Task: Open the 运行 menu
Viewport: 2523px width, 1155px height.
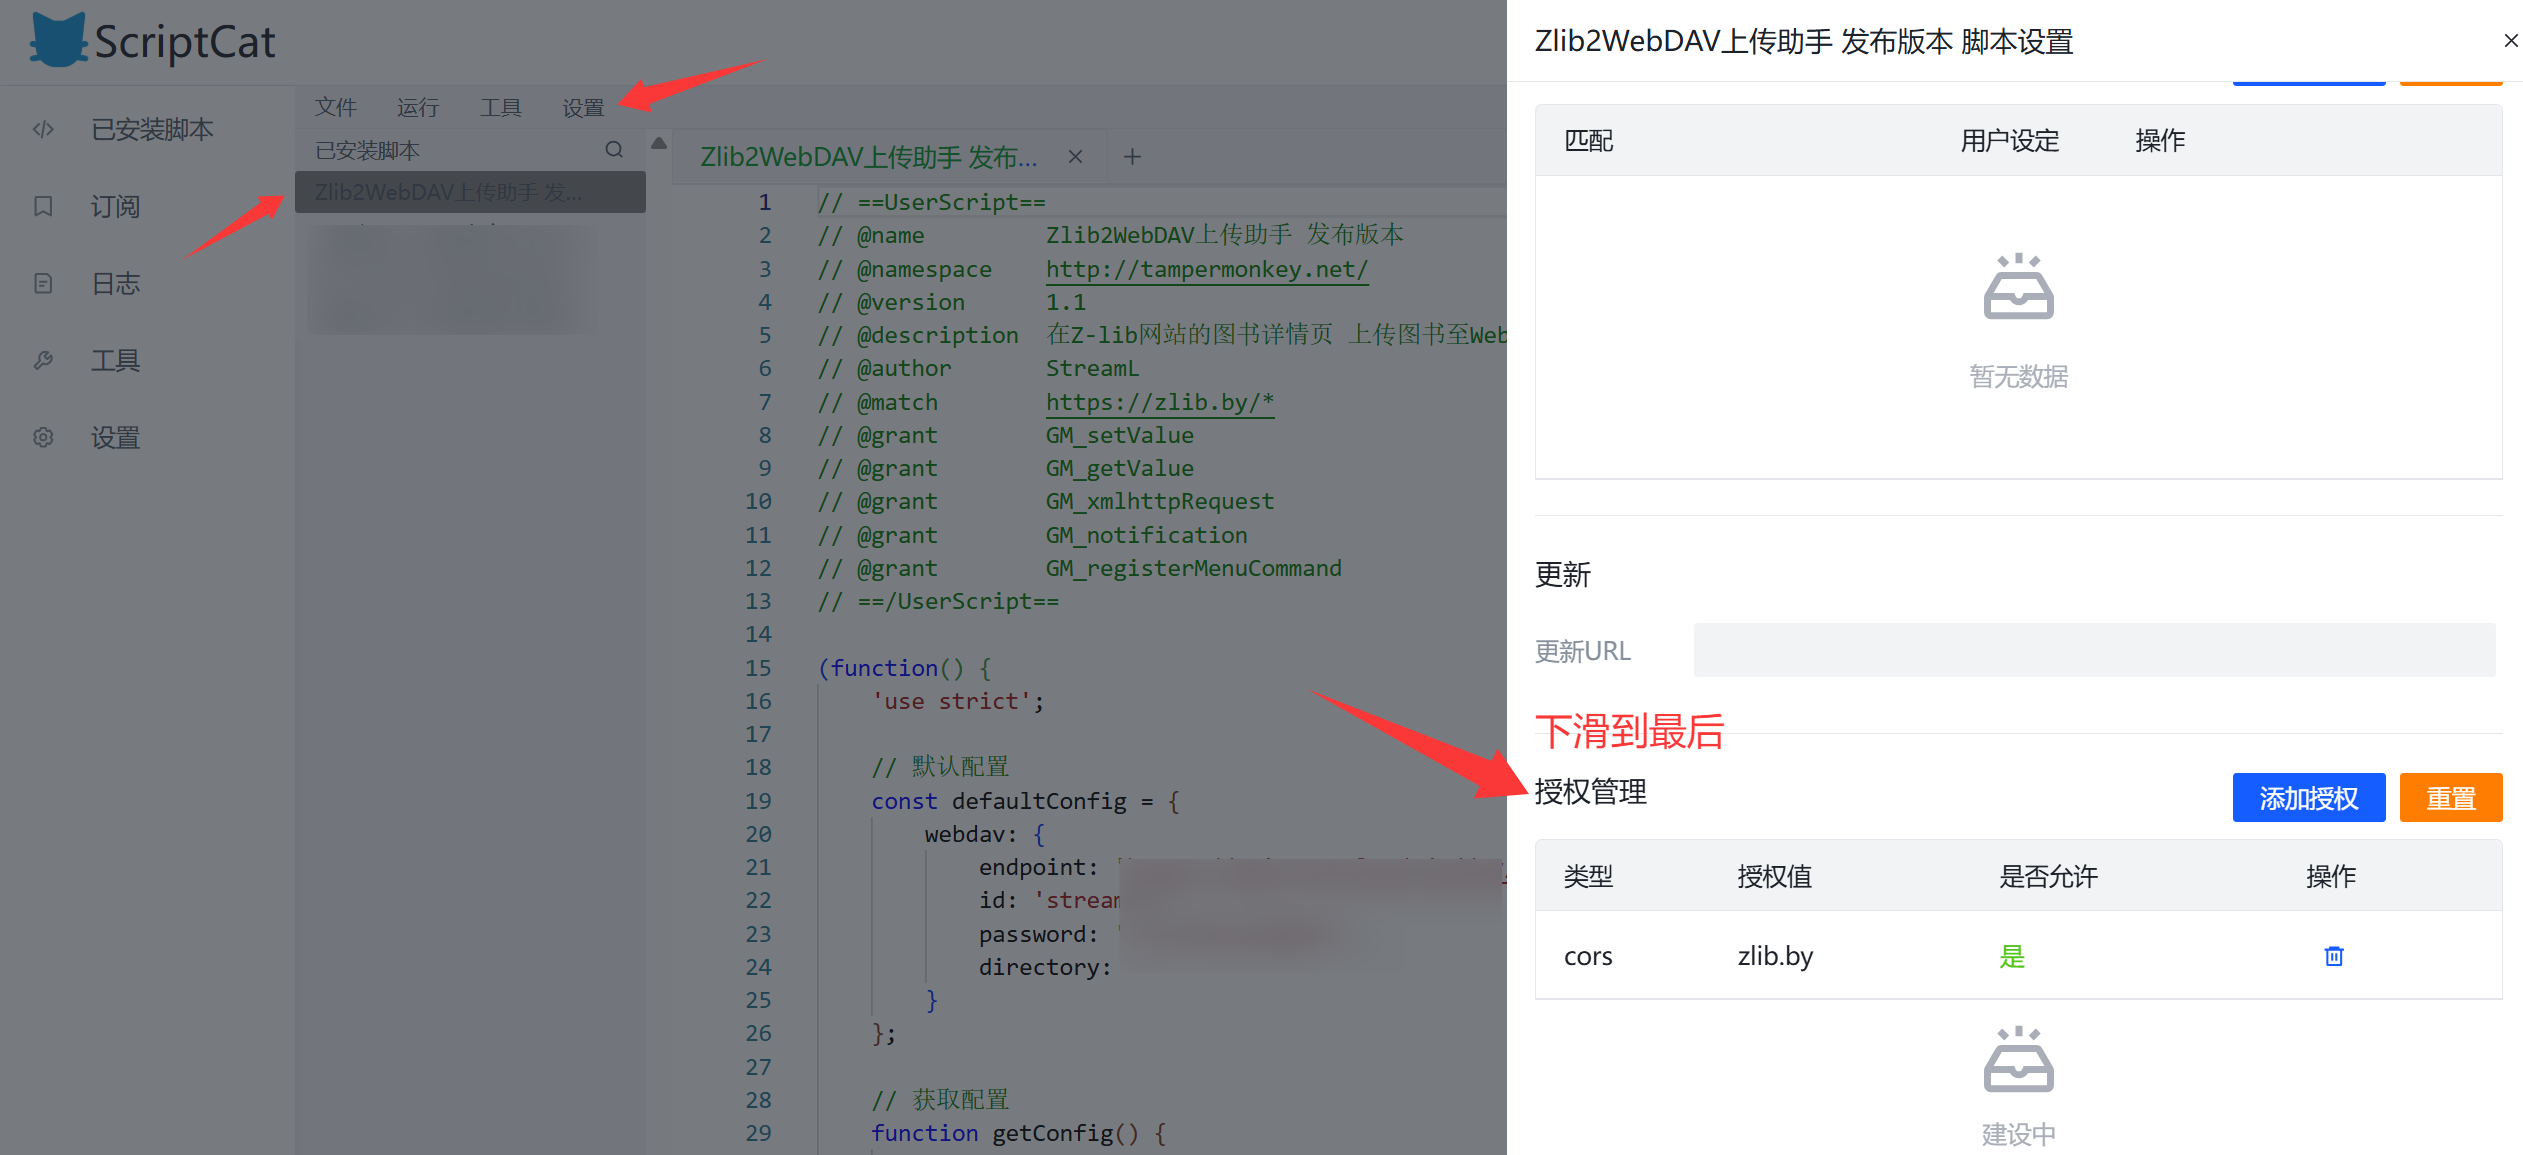Action: pyautogui.click(x=417, y=107)
